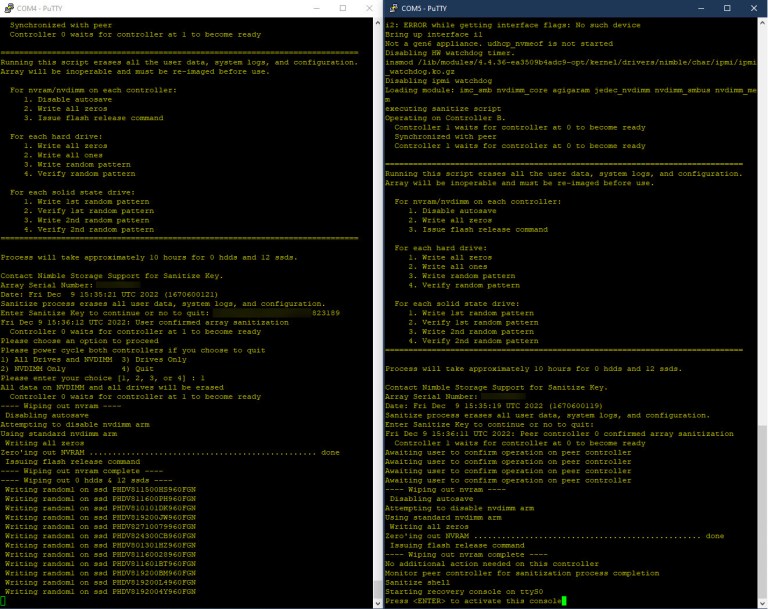The width and height of the screenshot is (768, 609).
Task: Click the sanitize key ending in 823189
Action: pyautogui.click(x=276, y=313)
